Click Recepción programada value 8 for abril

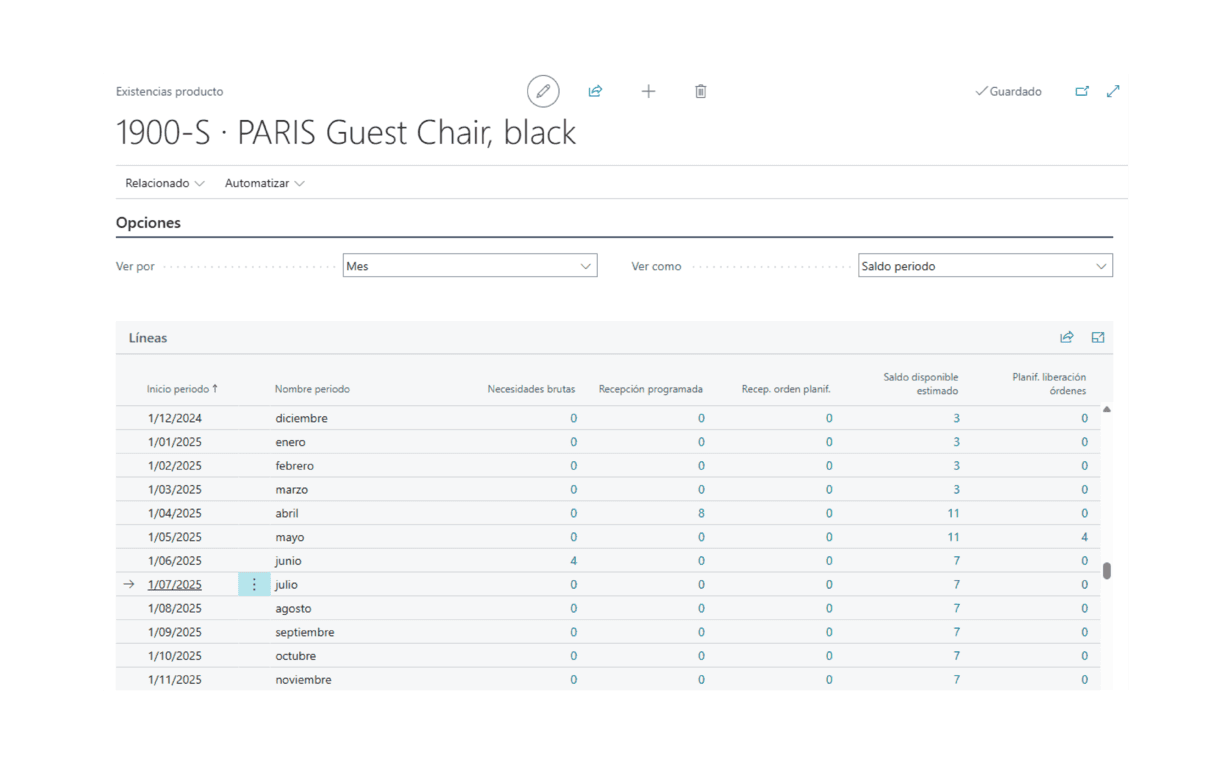pos(701,513)
